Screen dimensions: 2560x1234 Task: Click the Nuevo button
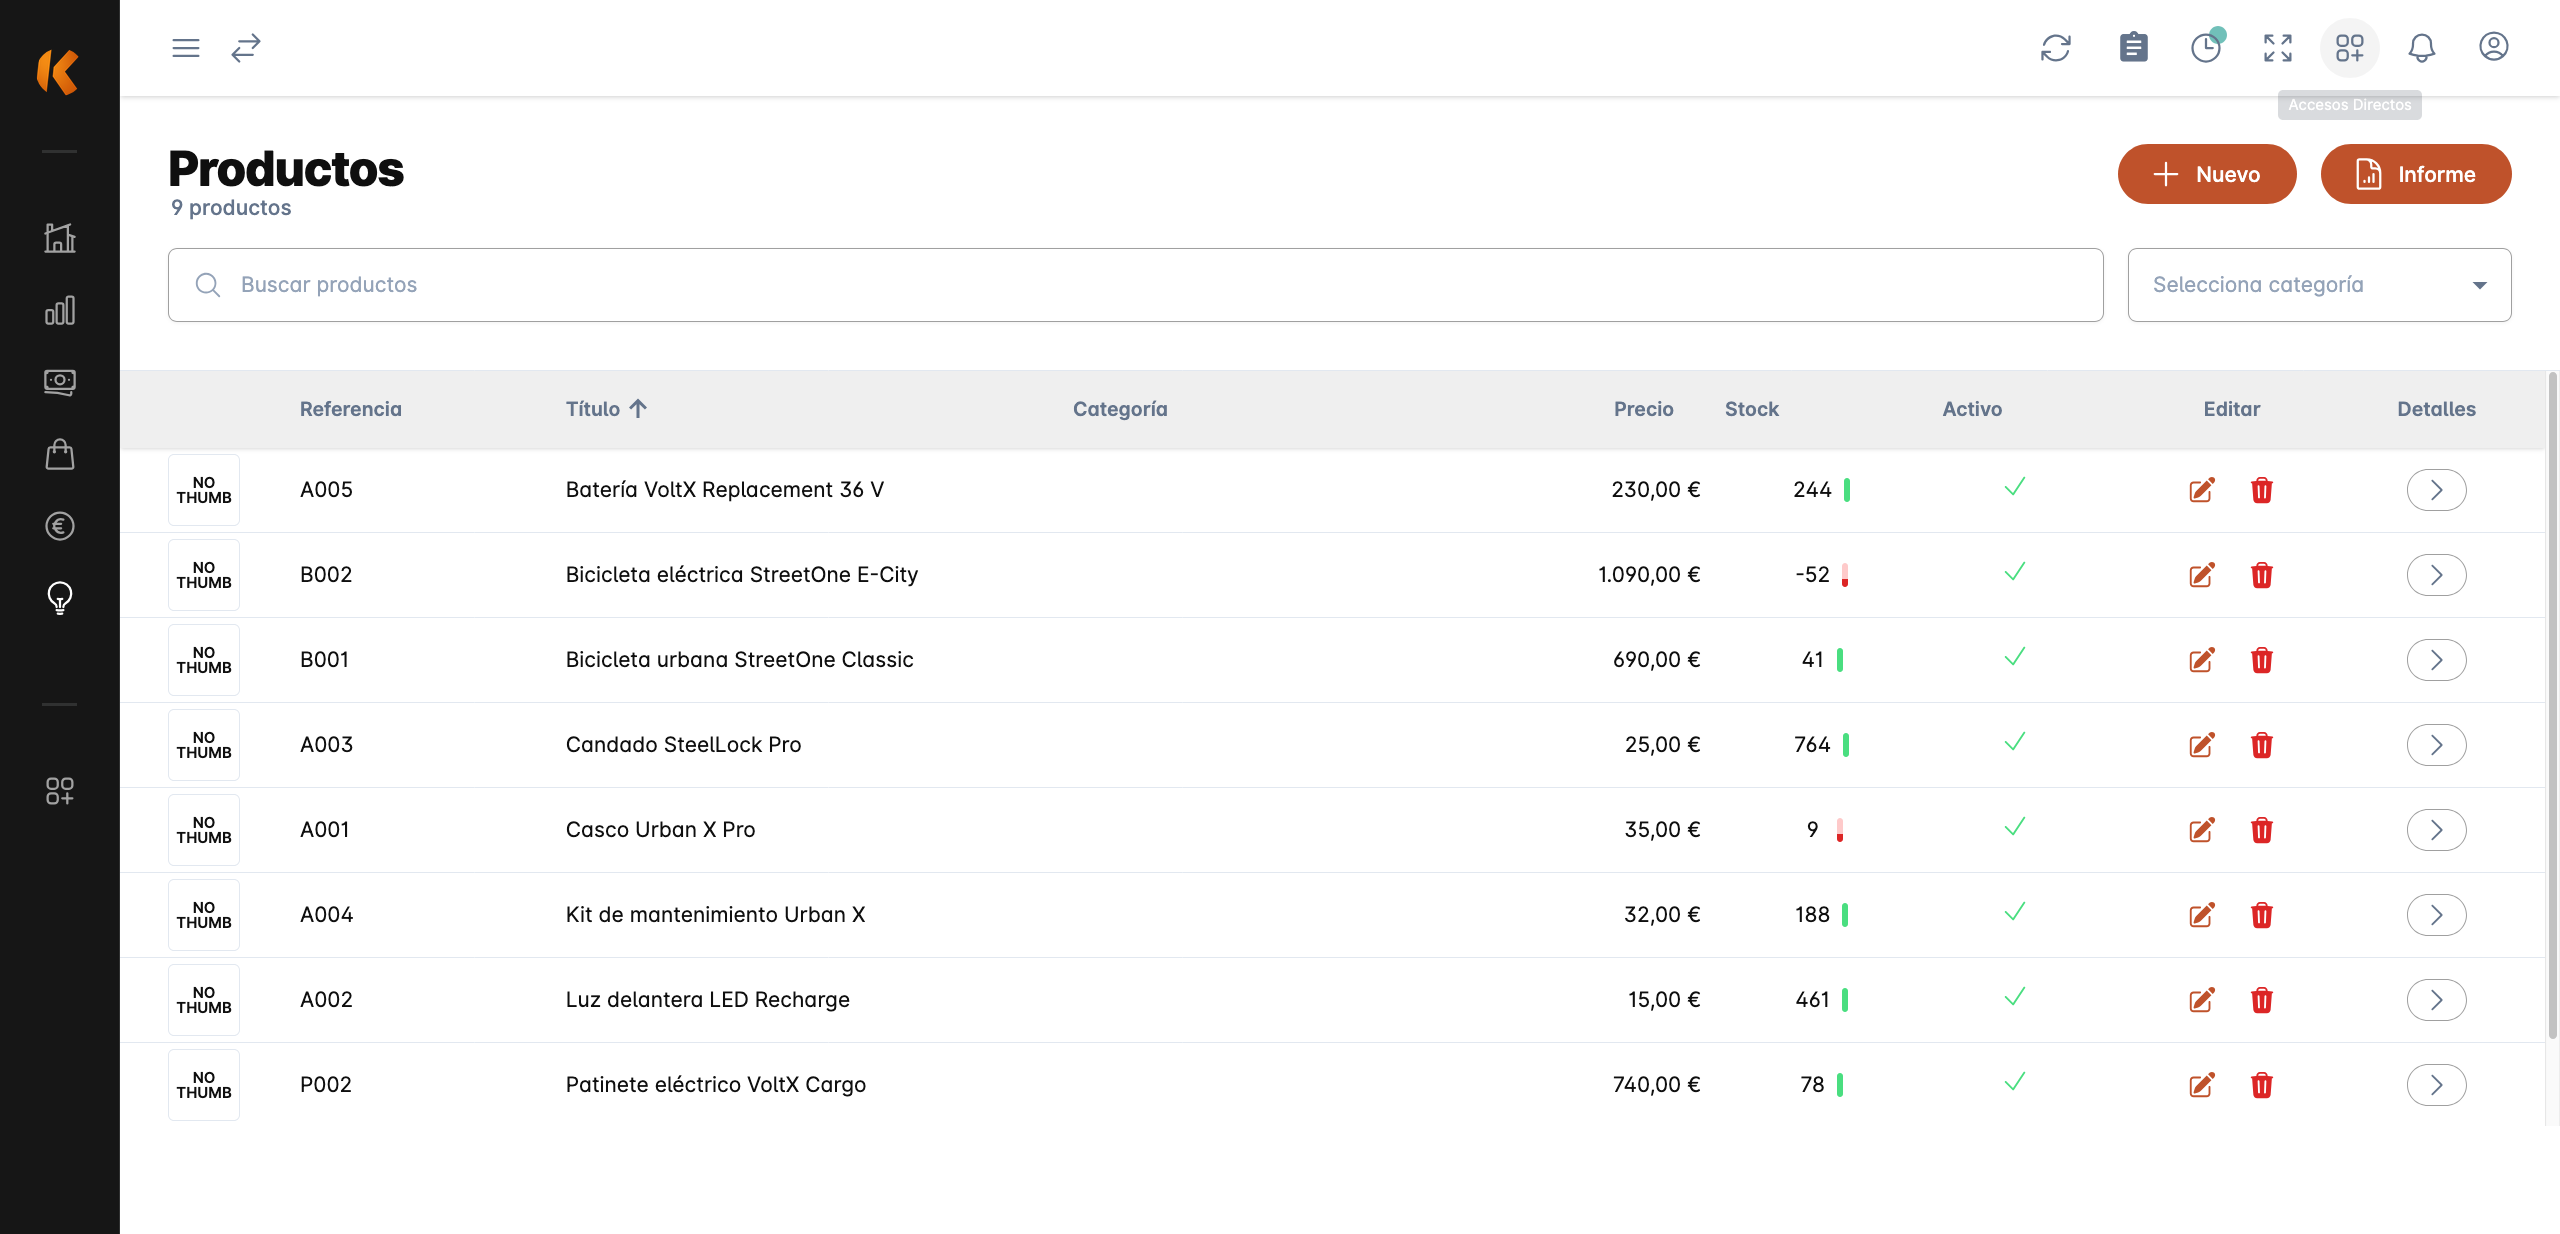click(2206, 174)
